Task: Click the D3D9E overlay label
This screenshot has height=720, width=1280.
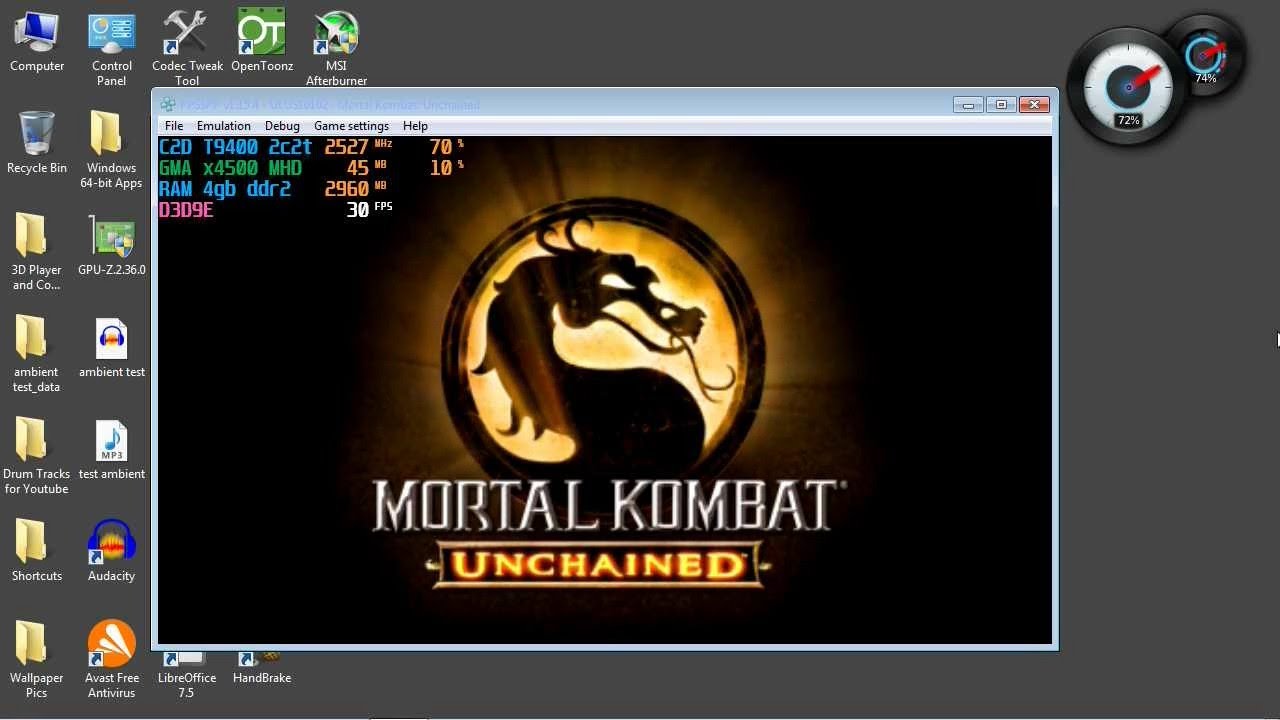Action: [186, 210]
